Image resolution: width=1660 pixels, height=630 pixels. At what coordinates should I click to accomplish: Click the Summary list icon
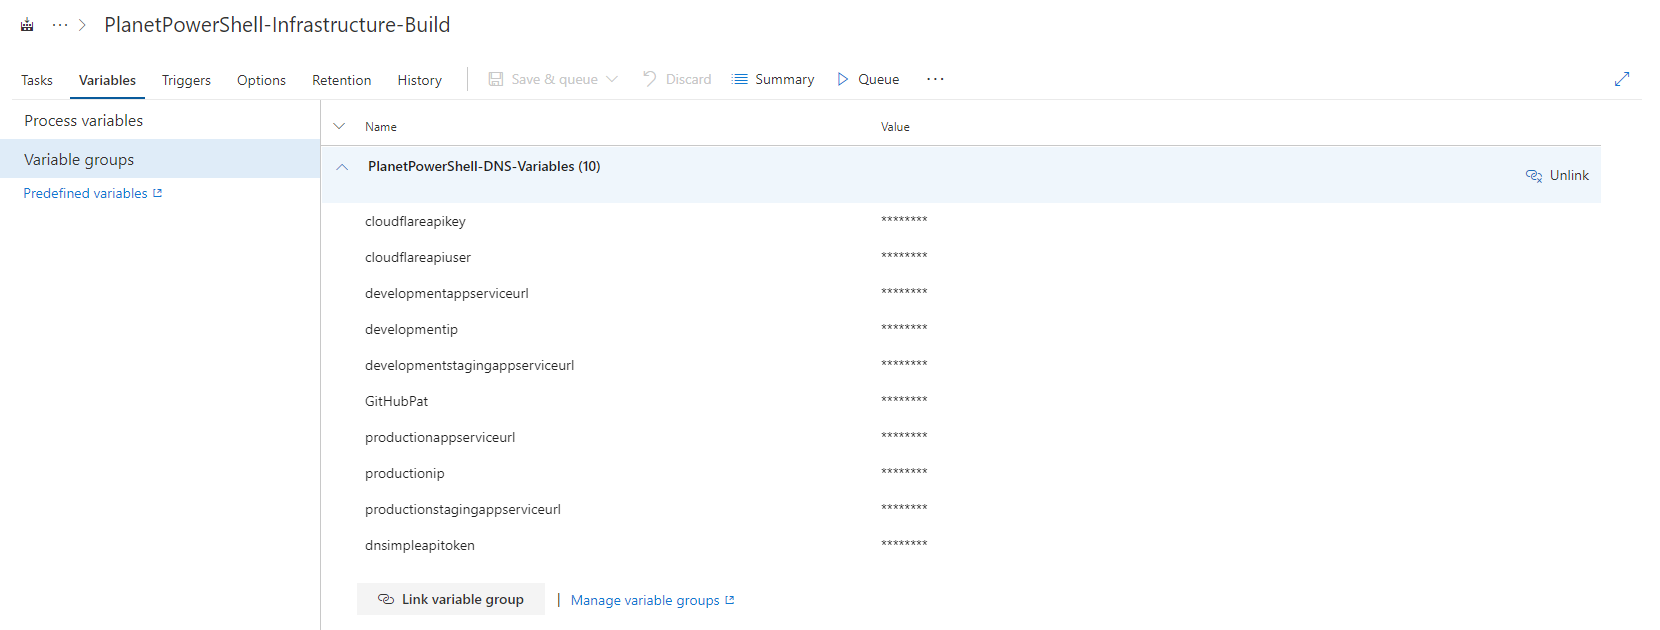coord(740,79)
